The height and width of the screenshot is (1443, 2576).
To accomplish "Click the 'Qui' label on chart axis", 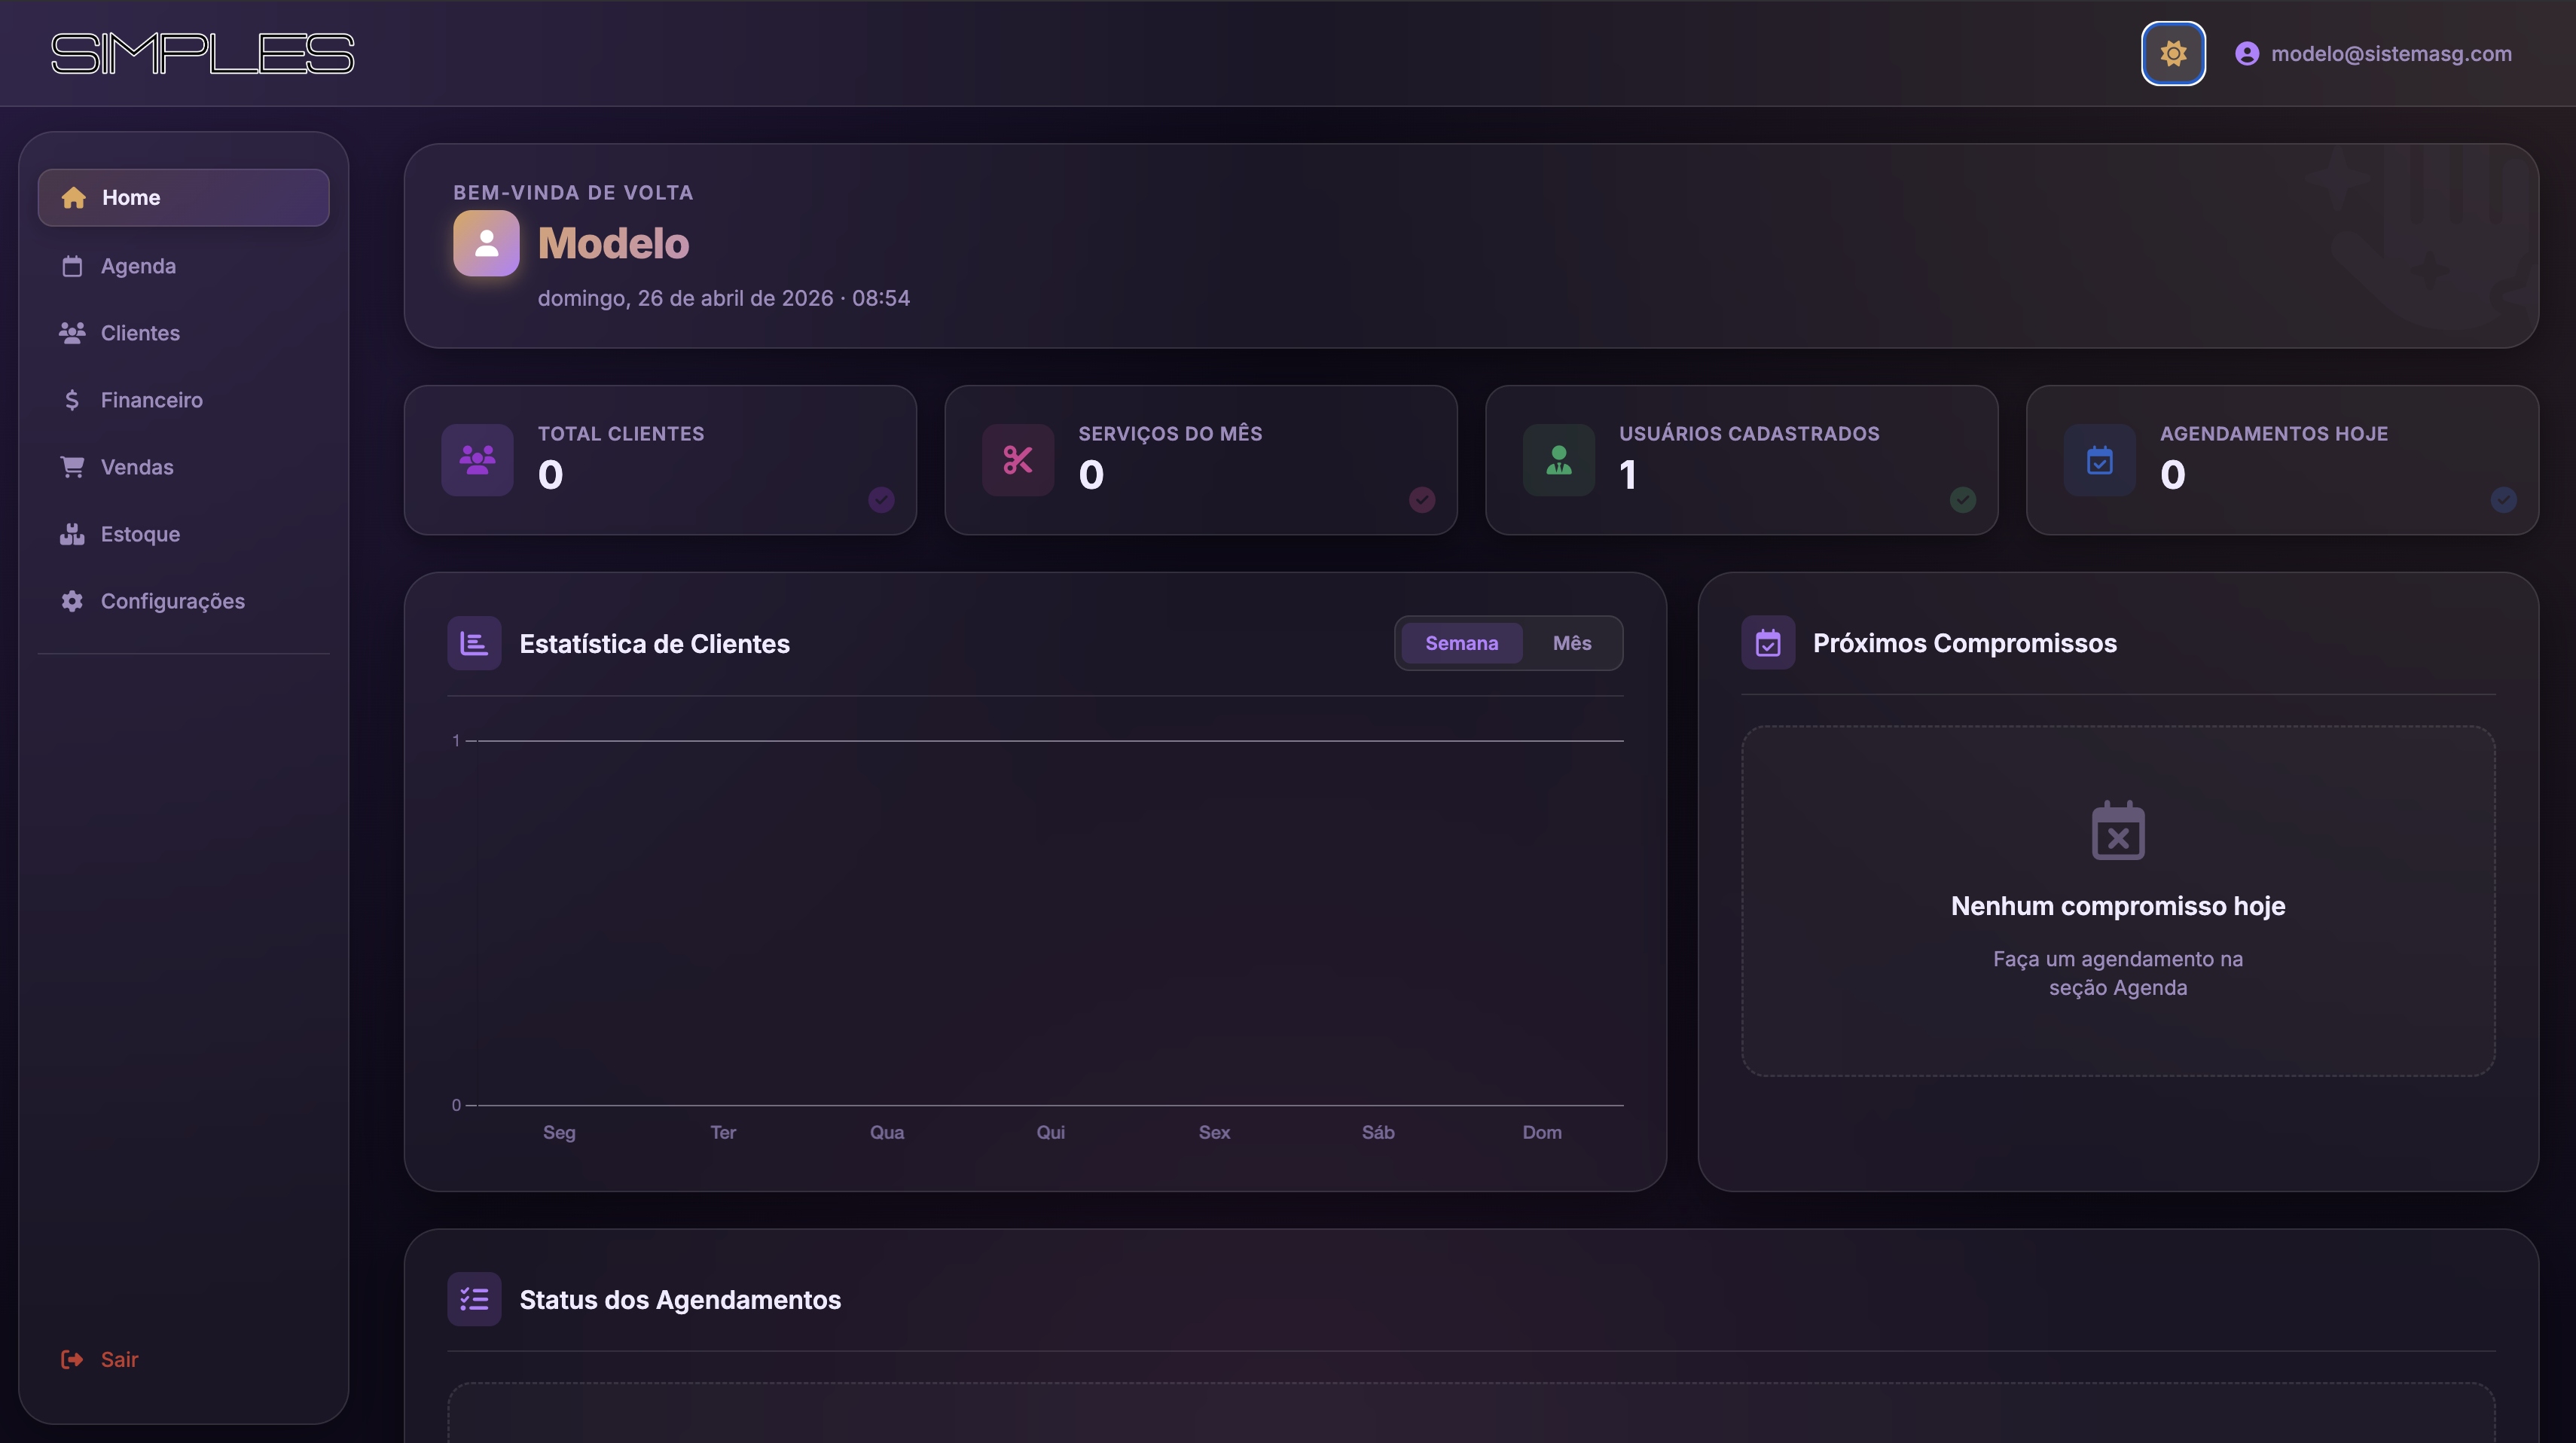I will coord(1051,1132).
